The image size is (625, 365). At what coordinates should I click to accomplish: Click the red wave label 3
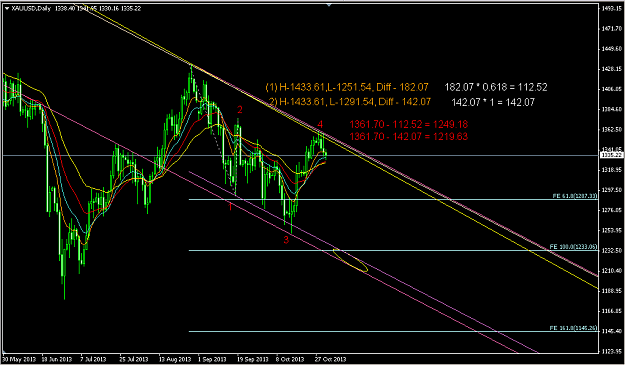pyautogui.click(x=286, y=240)
